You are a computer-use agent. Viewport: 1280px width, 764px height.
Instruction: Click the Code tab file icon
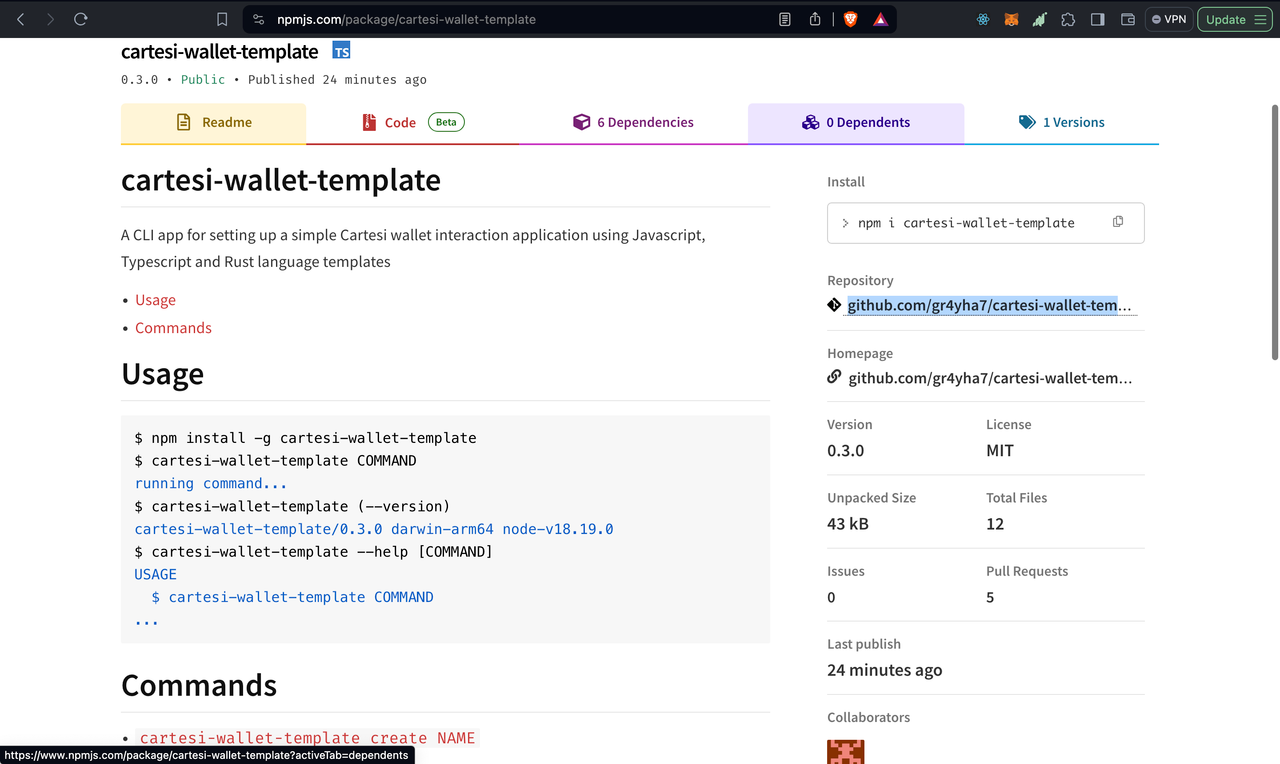click(369, 122)
